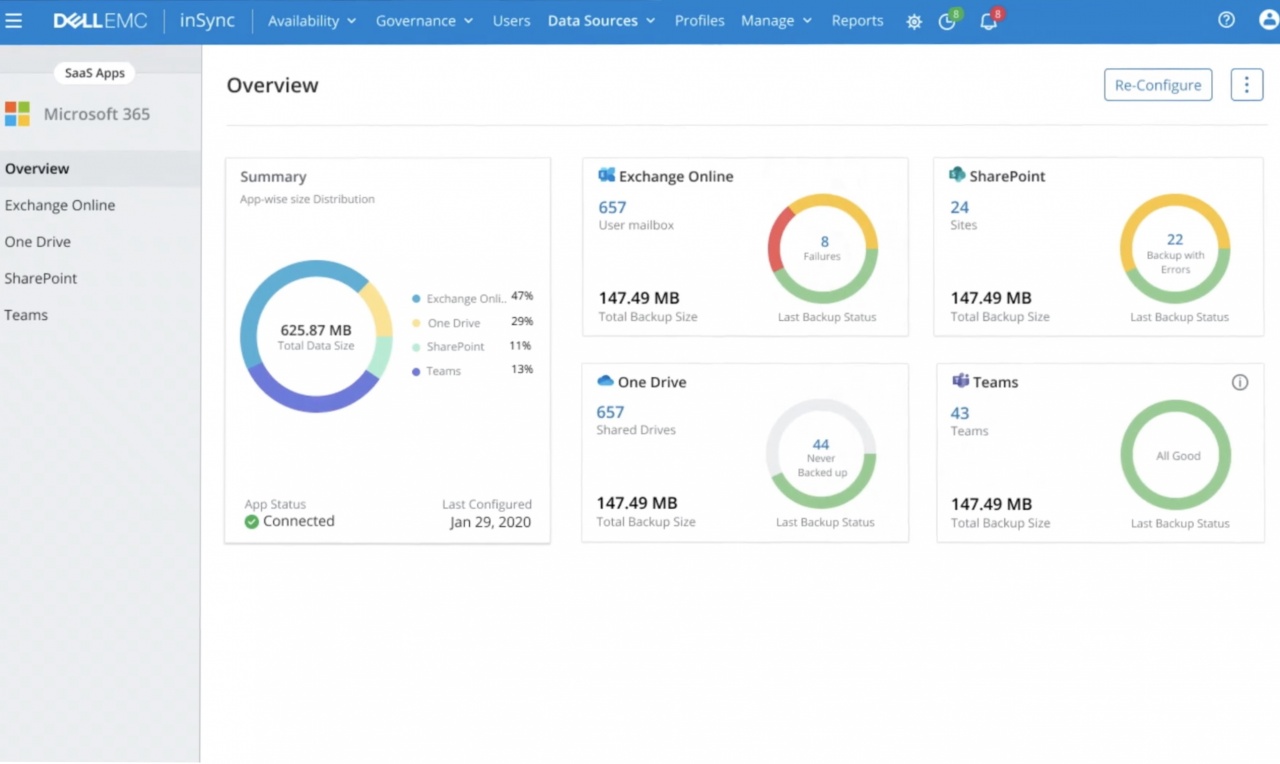This screenshot has height=764, width=1280.
Task: Click the yellow One Drive legend dot
Action: pos(416,323)
